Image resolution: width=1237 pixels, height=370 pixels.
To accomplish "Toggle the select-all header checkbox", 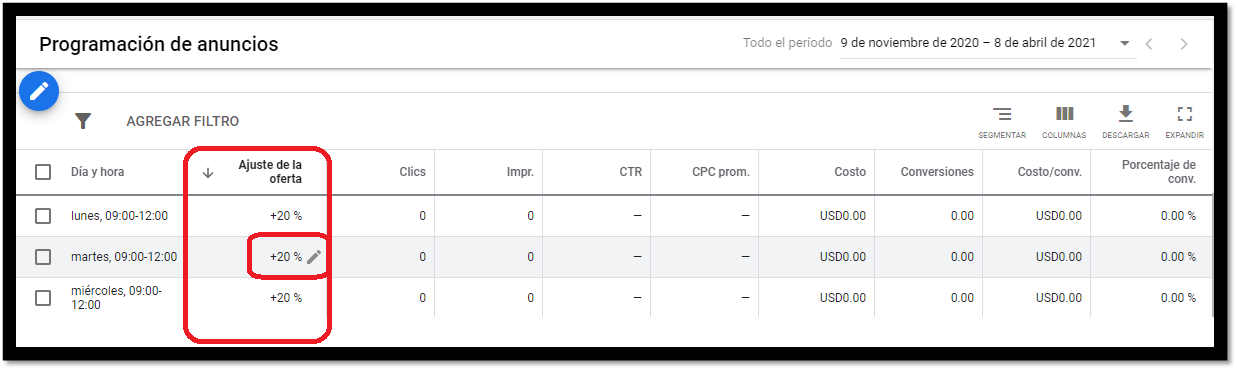I will [43, 172].
